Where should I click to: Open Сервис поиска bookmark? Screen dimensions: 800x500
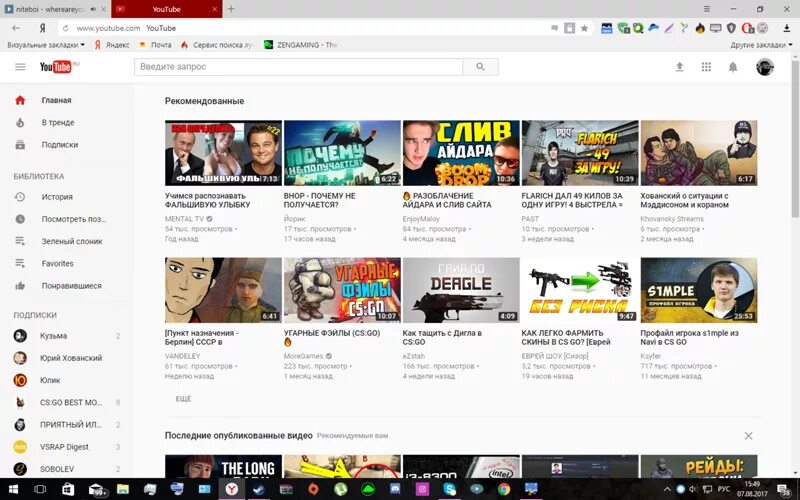[x=217, y=45]
